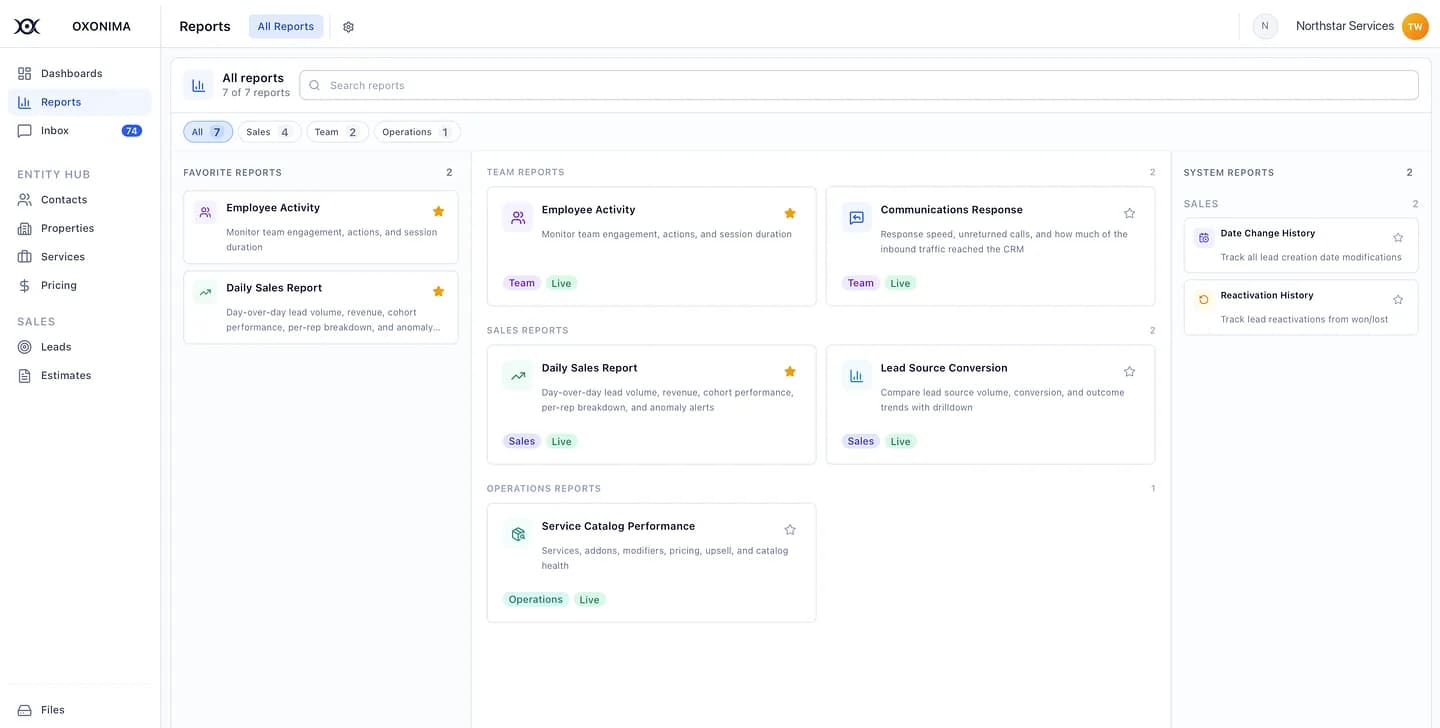Open Properties from the sidebar
Viewport: 1440px width, 728px height.
(80, 228)
